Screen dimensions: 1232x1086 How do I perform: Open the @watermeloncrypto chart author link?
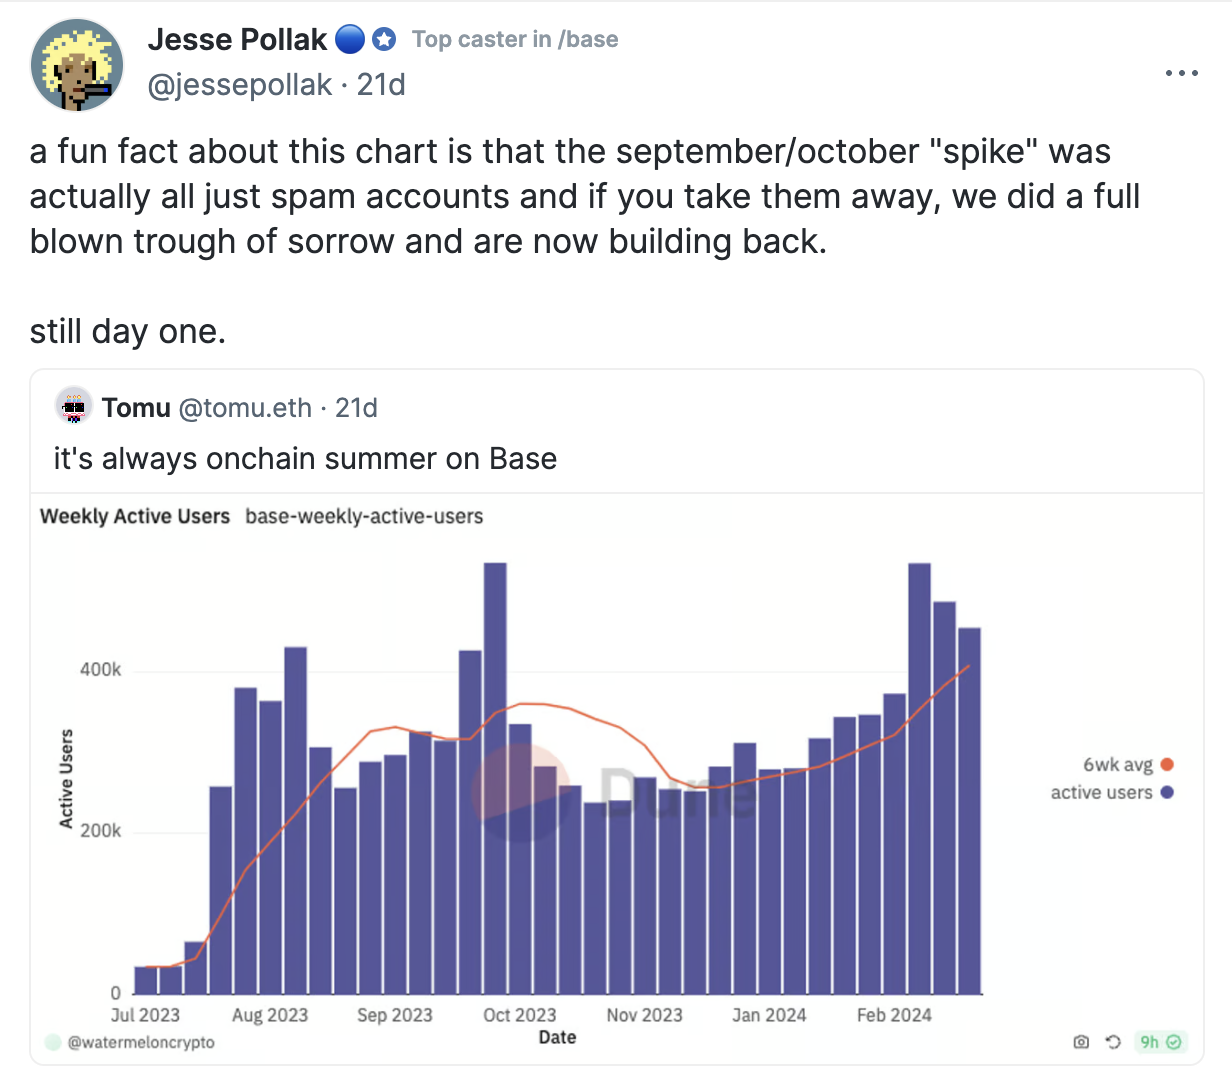click(141, 1042)
